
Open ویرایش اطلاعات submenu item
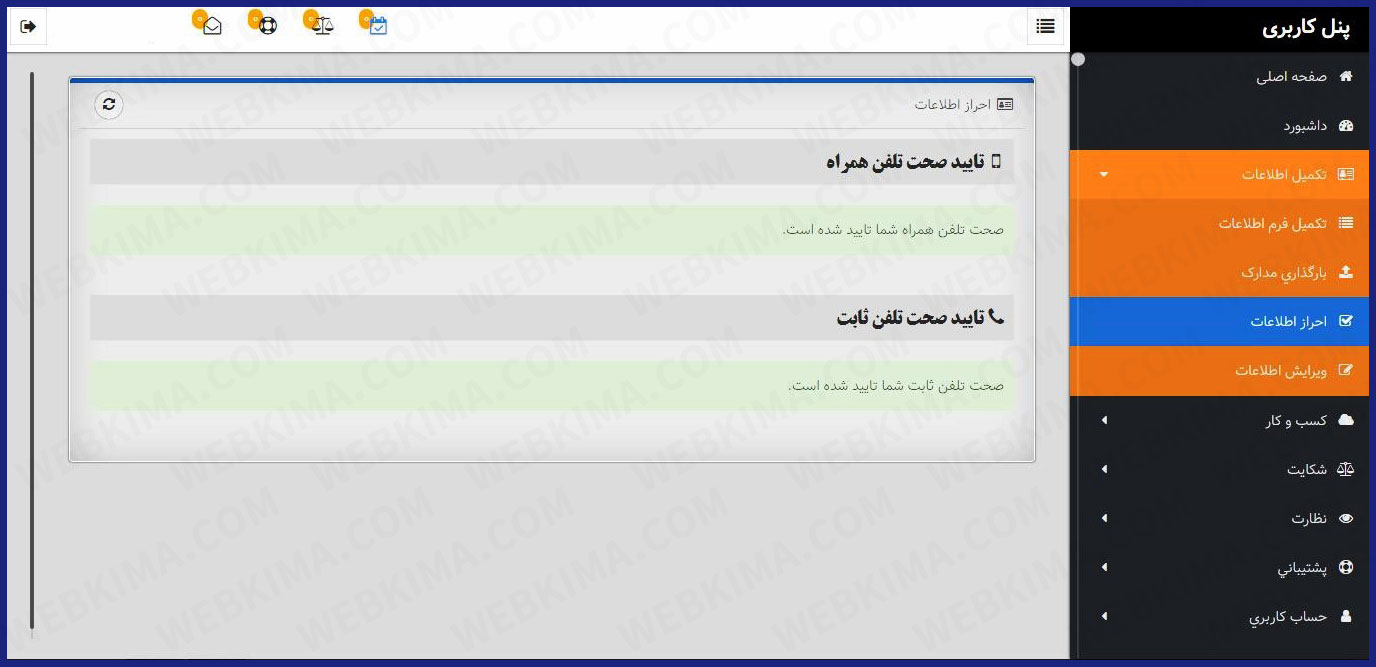(x=1219, y=370)
